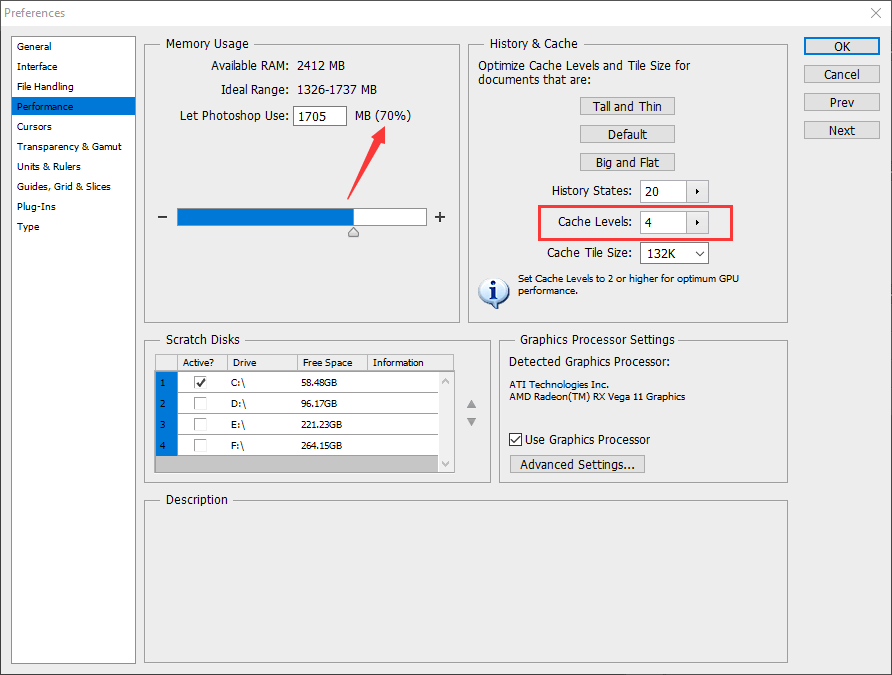Image resolution: width=892 pixels, height=675 pixels.
Task: Click the info icon about Cache Levels
Action: point(493,293)
